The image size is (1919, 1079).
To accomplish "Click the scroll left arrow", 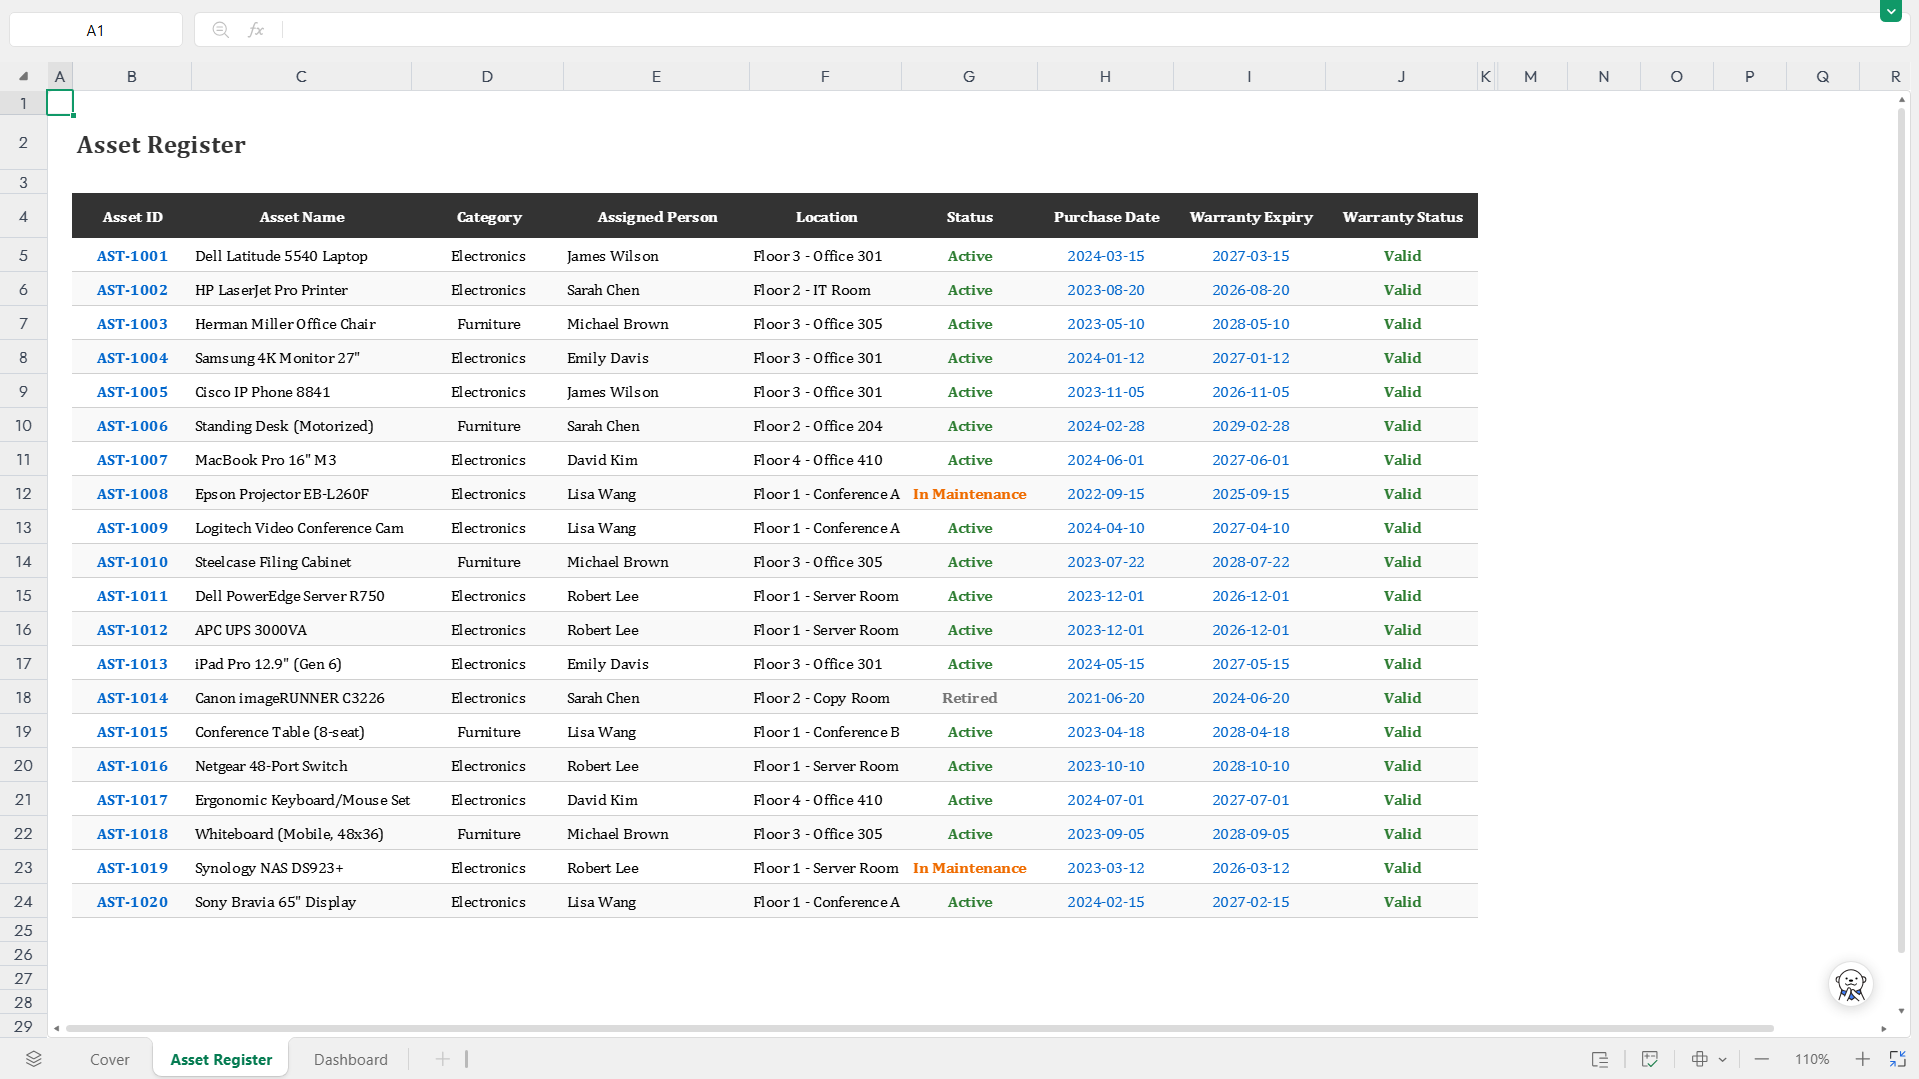I will [x=57, y=1028].
